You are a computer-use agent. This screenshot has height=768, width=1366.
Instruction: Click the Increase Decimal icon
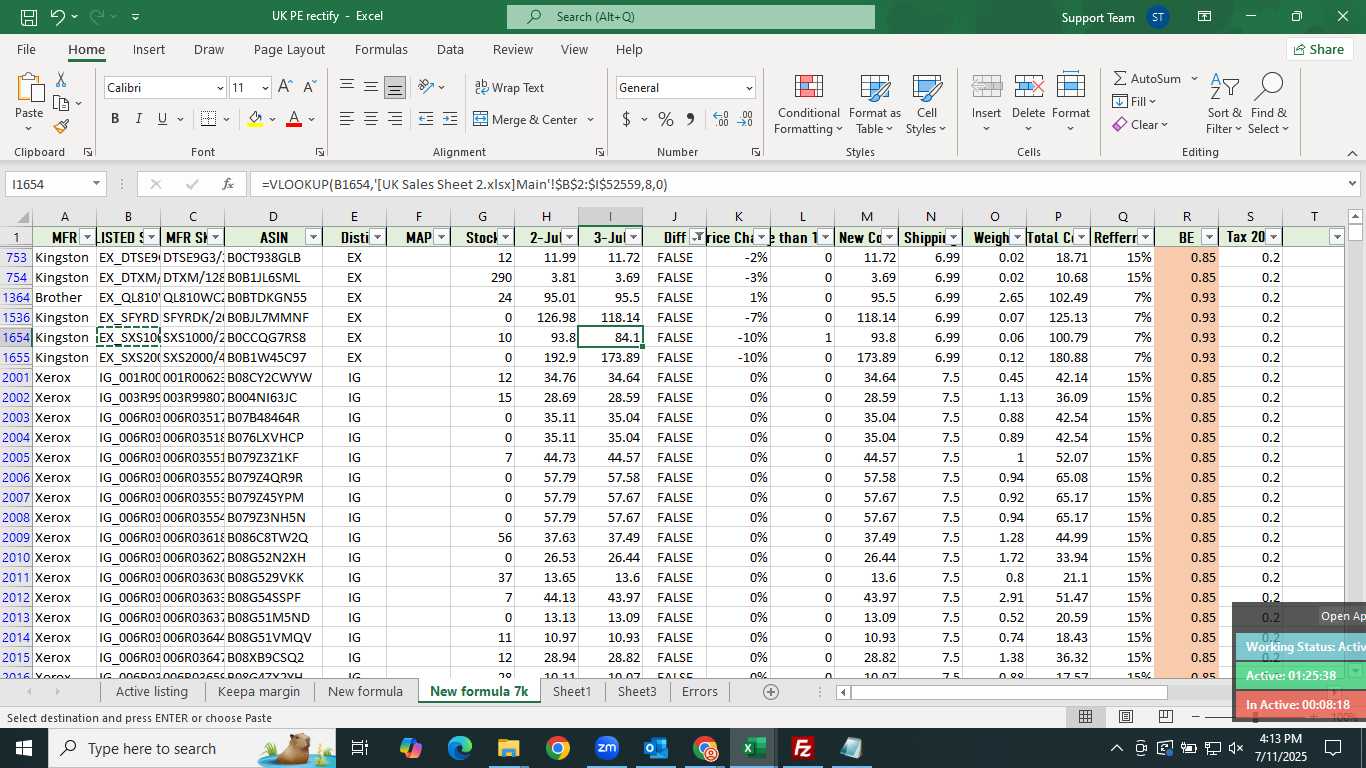(720, 119)
